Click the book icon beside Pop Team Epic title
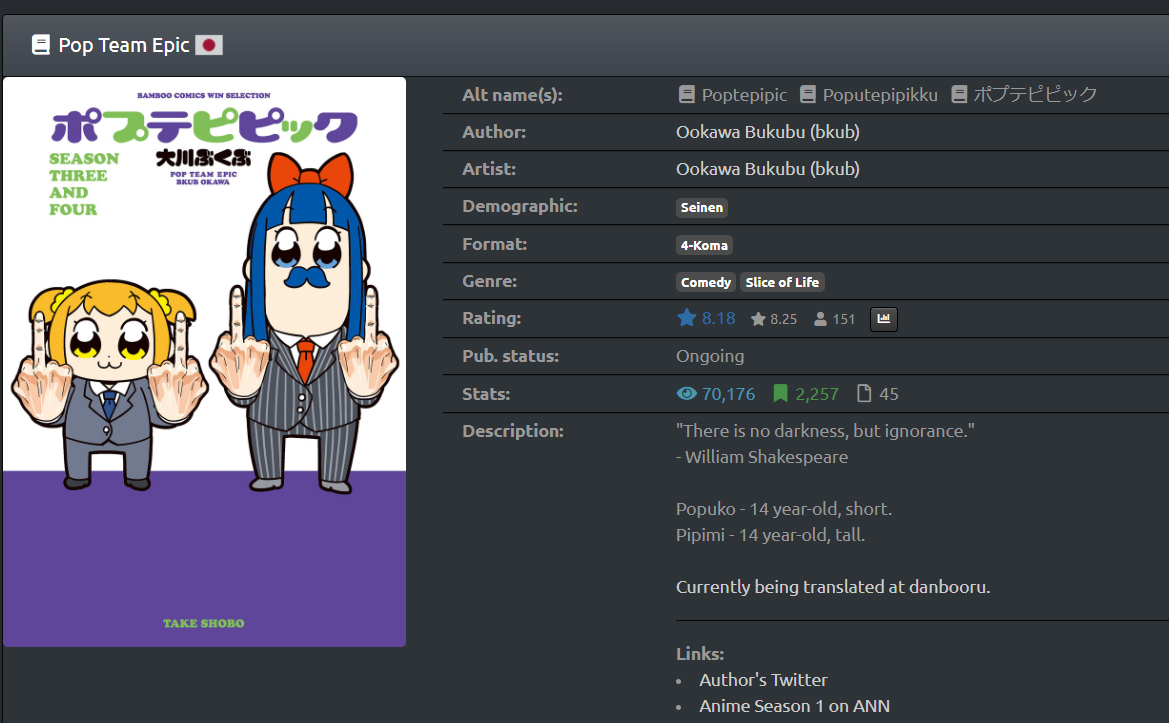The height and width of the screenshot is (723, 1169). (x=40, y=45)
